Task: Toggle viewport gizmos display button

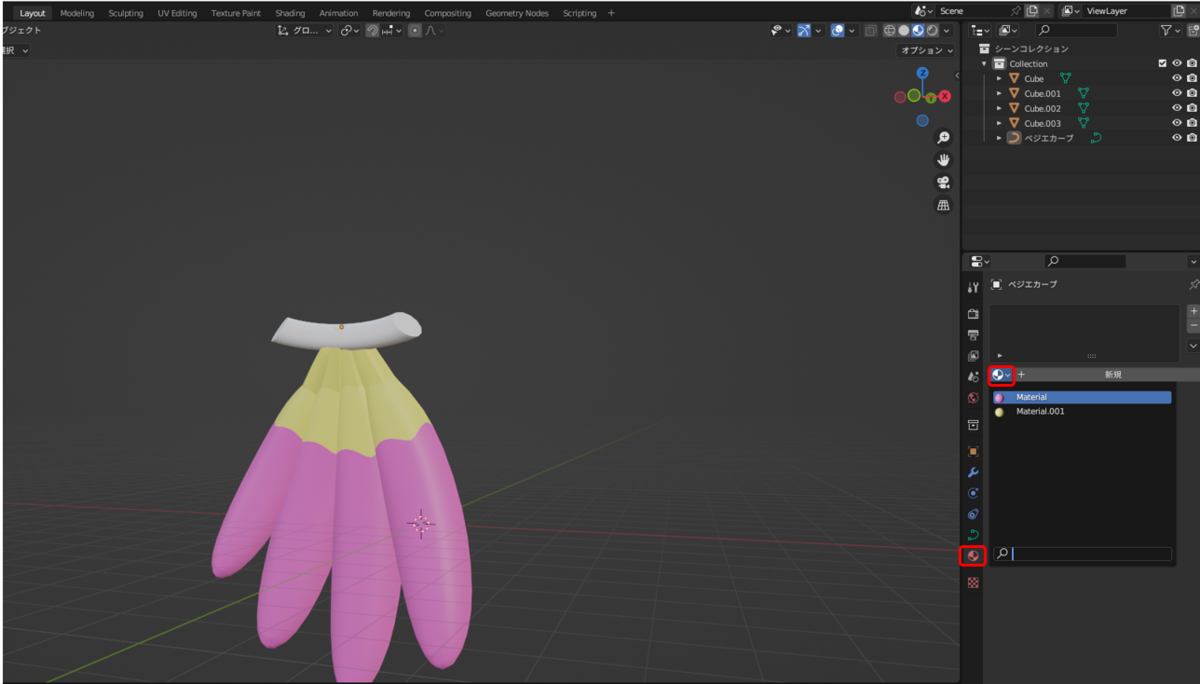Action: point(803,31)
